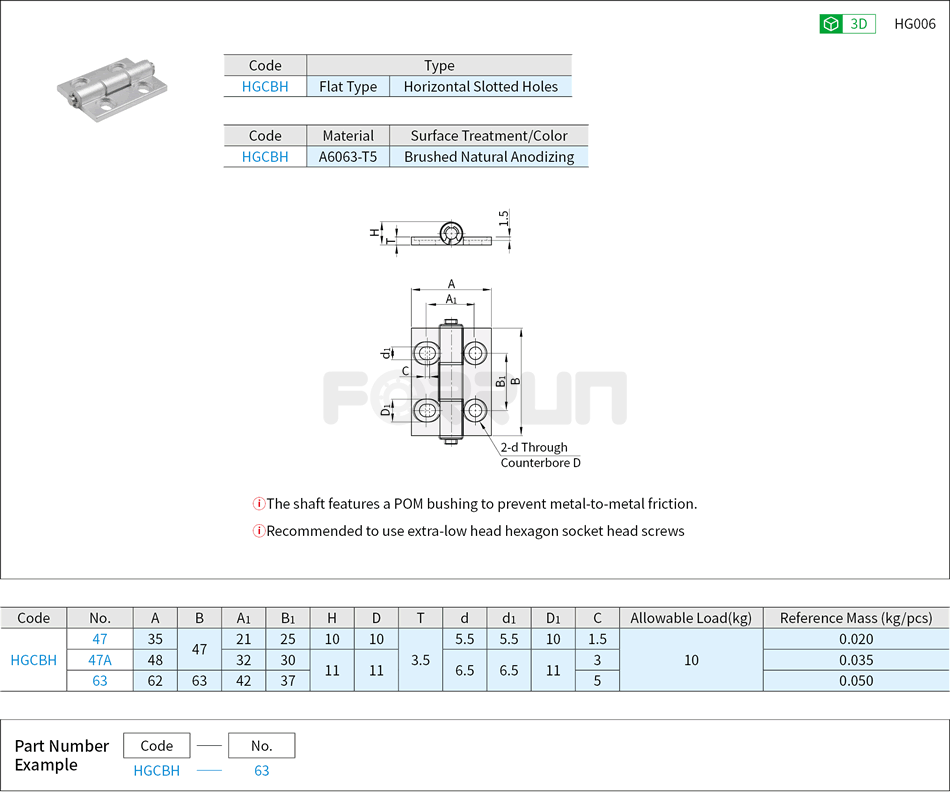The width and height of the screenshot is (950, 796).
Task: Click the info icon before the POM bushing note
Action: point(259,504)
